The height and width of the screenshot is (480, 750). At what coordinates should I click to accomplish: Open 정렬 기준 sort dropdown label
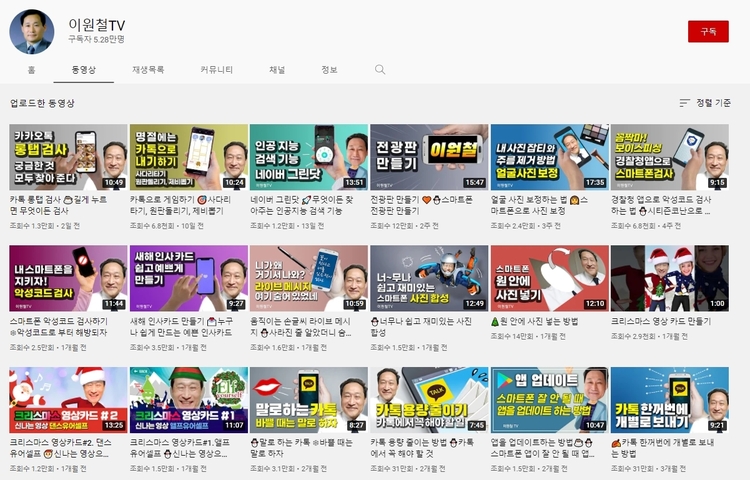pos(713,103)
